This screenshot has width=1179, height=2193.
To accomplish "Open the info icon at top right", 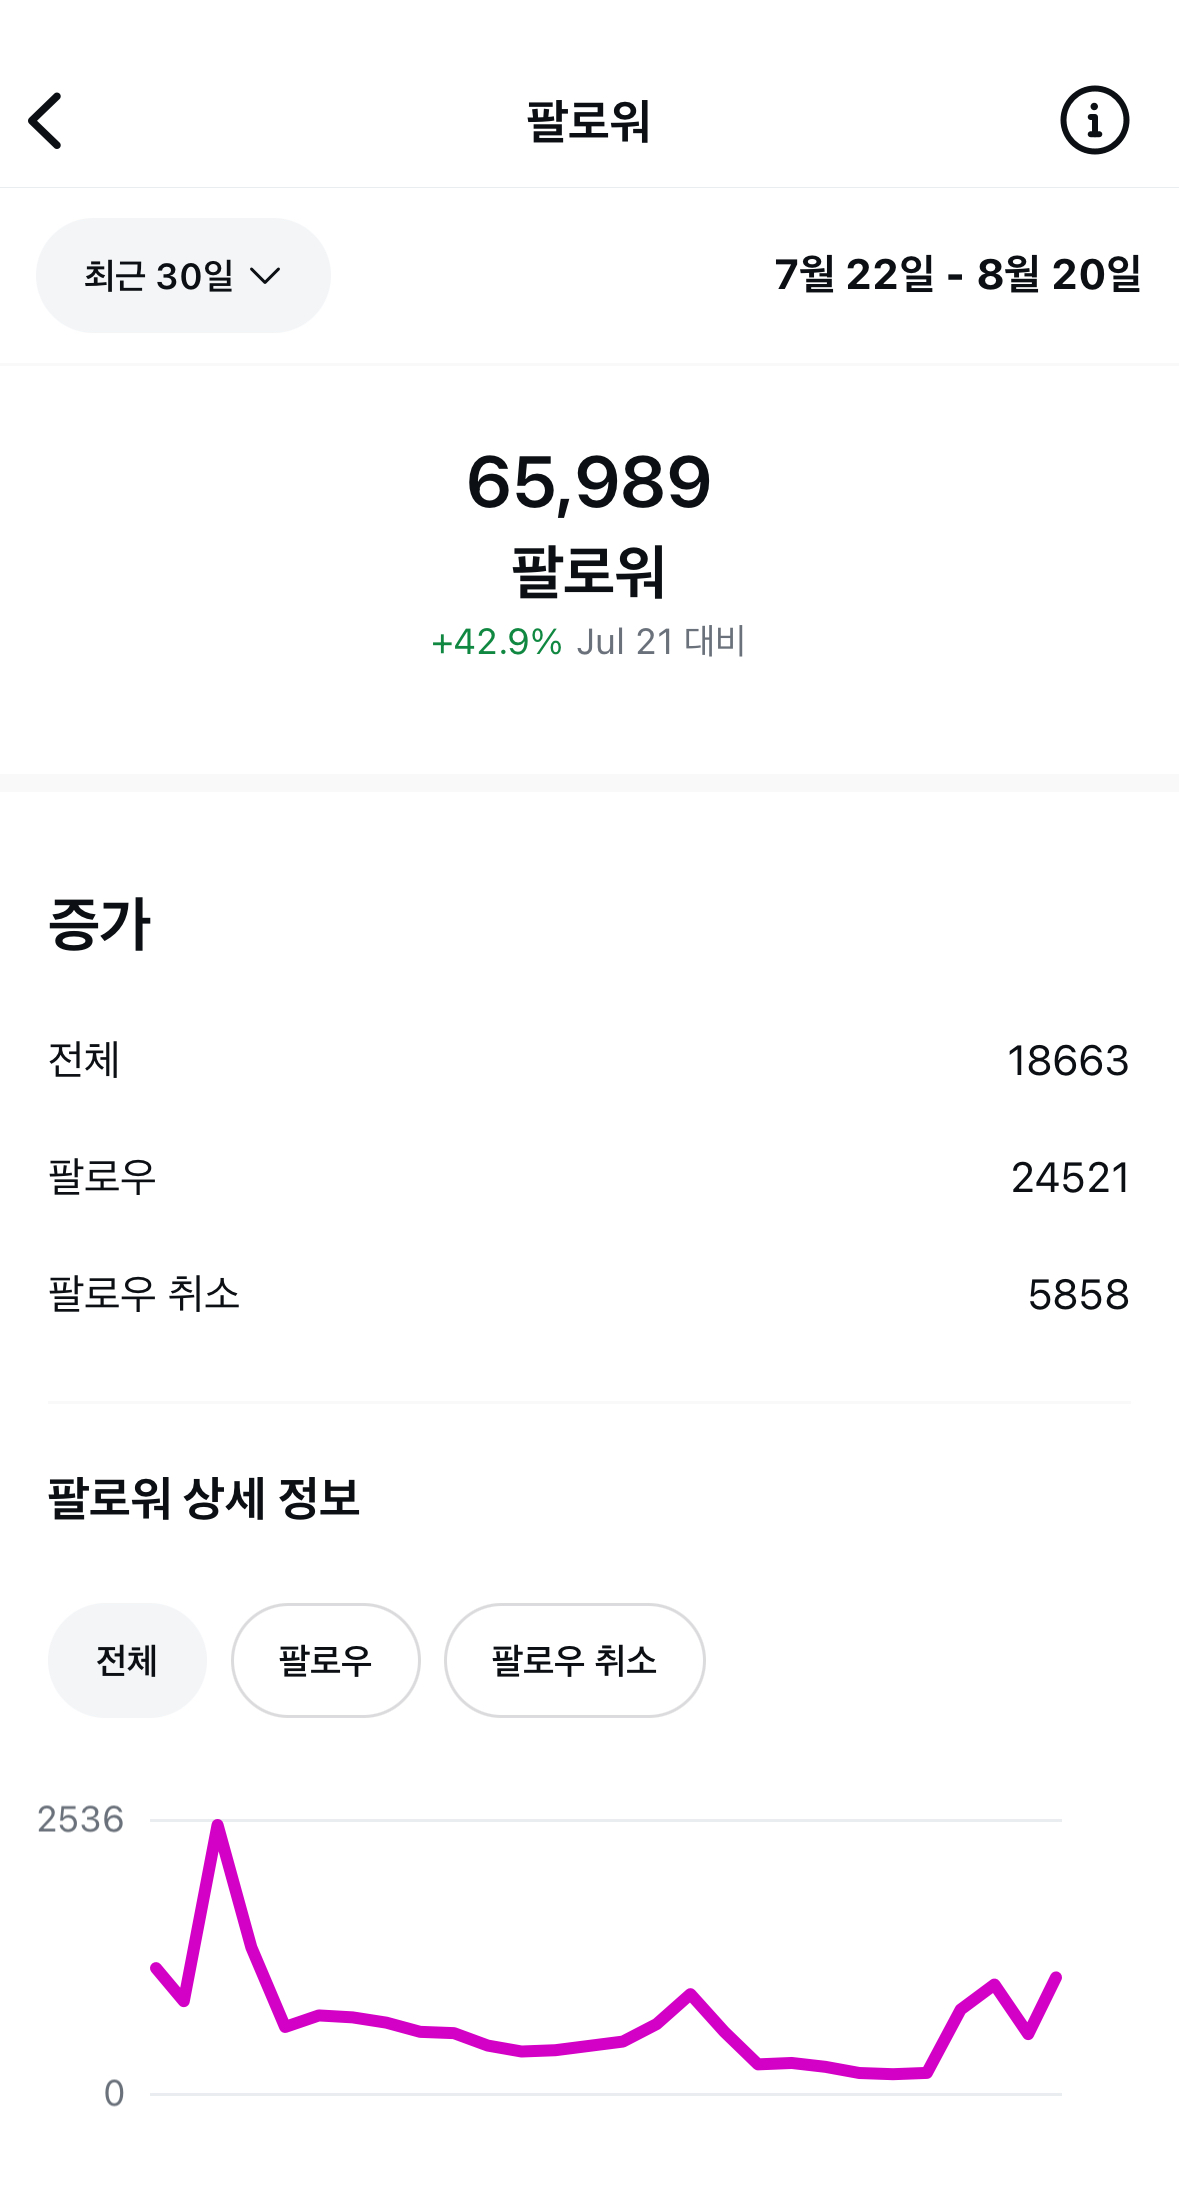I will tap(1094, 120).
